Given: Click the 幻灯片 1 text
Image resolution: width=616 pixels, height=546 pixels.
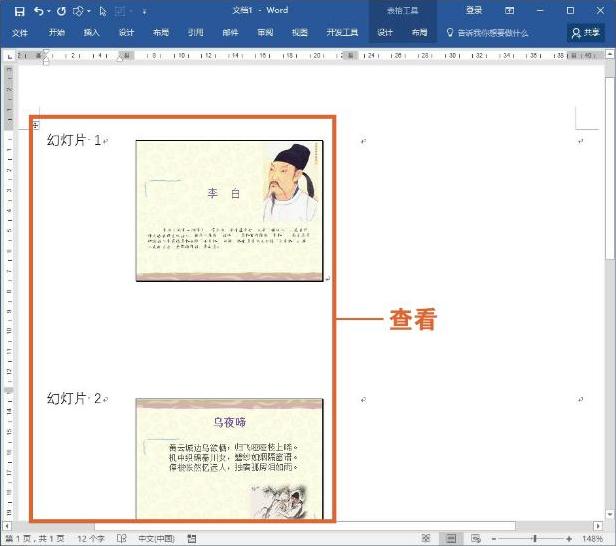Looking at the screenshot, I should tap(74, 139).
